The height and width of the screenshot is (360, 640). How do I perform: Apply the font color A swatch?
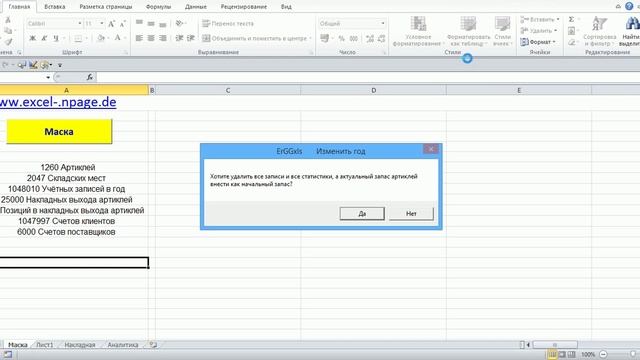[x=117, y=38]
